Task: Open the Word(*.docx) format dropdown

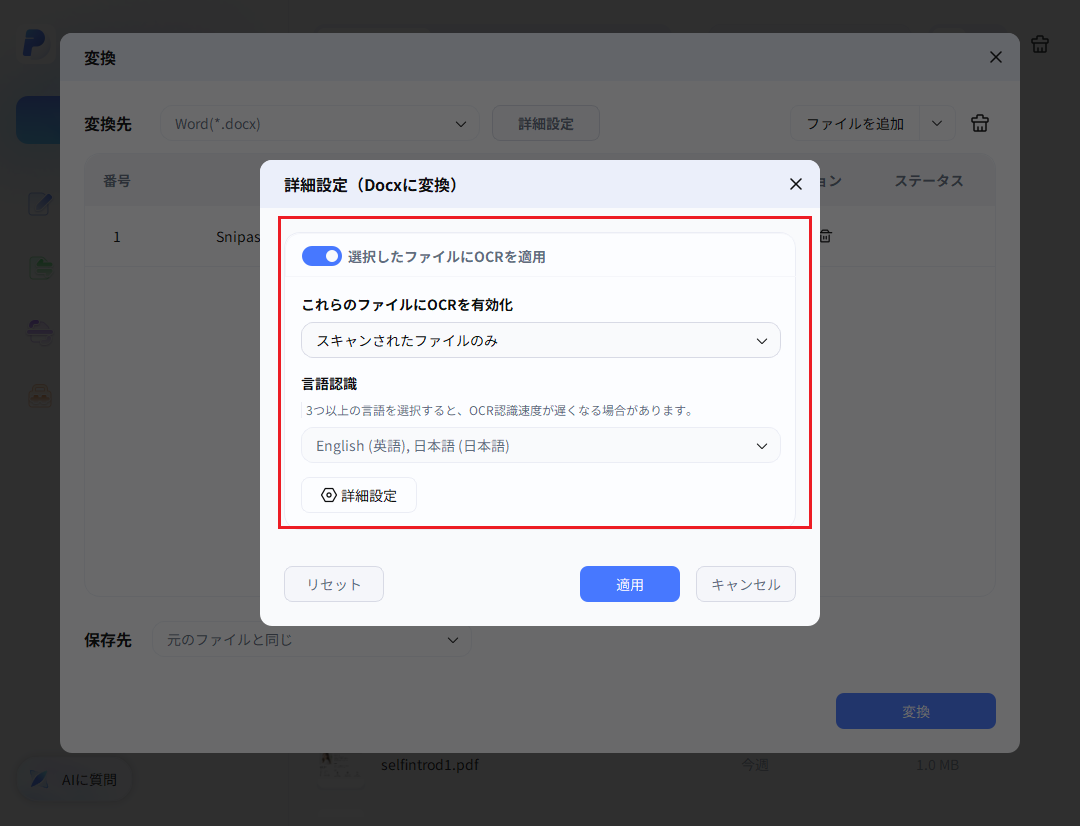Action: [x=320, y=124]
